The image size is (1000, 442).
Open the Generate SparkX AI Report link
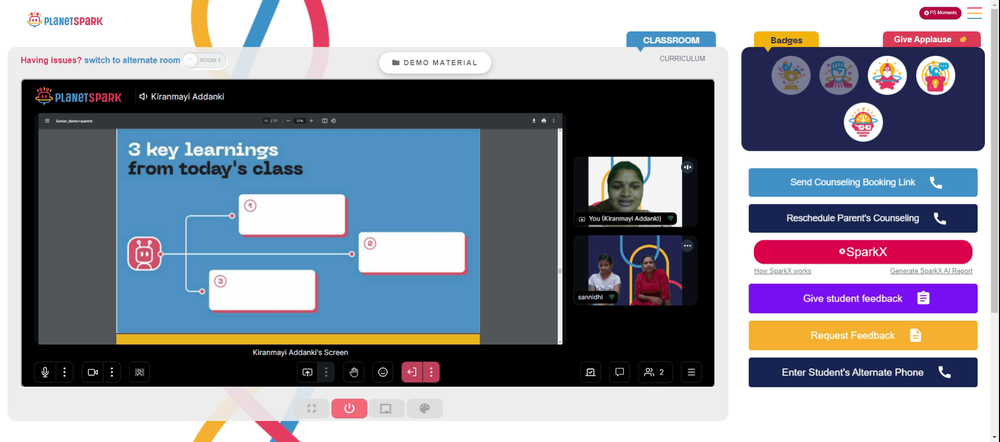(x=931, y=271)
